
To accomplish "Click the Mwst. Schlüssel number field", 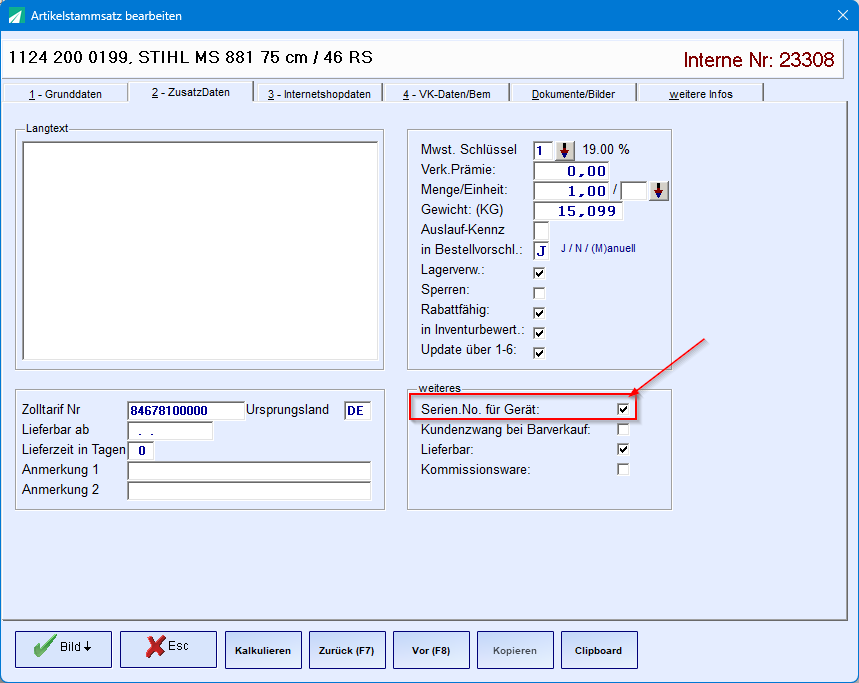I will click(x=543, y=151).
